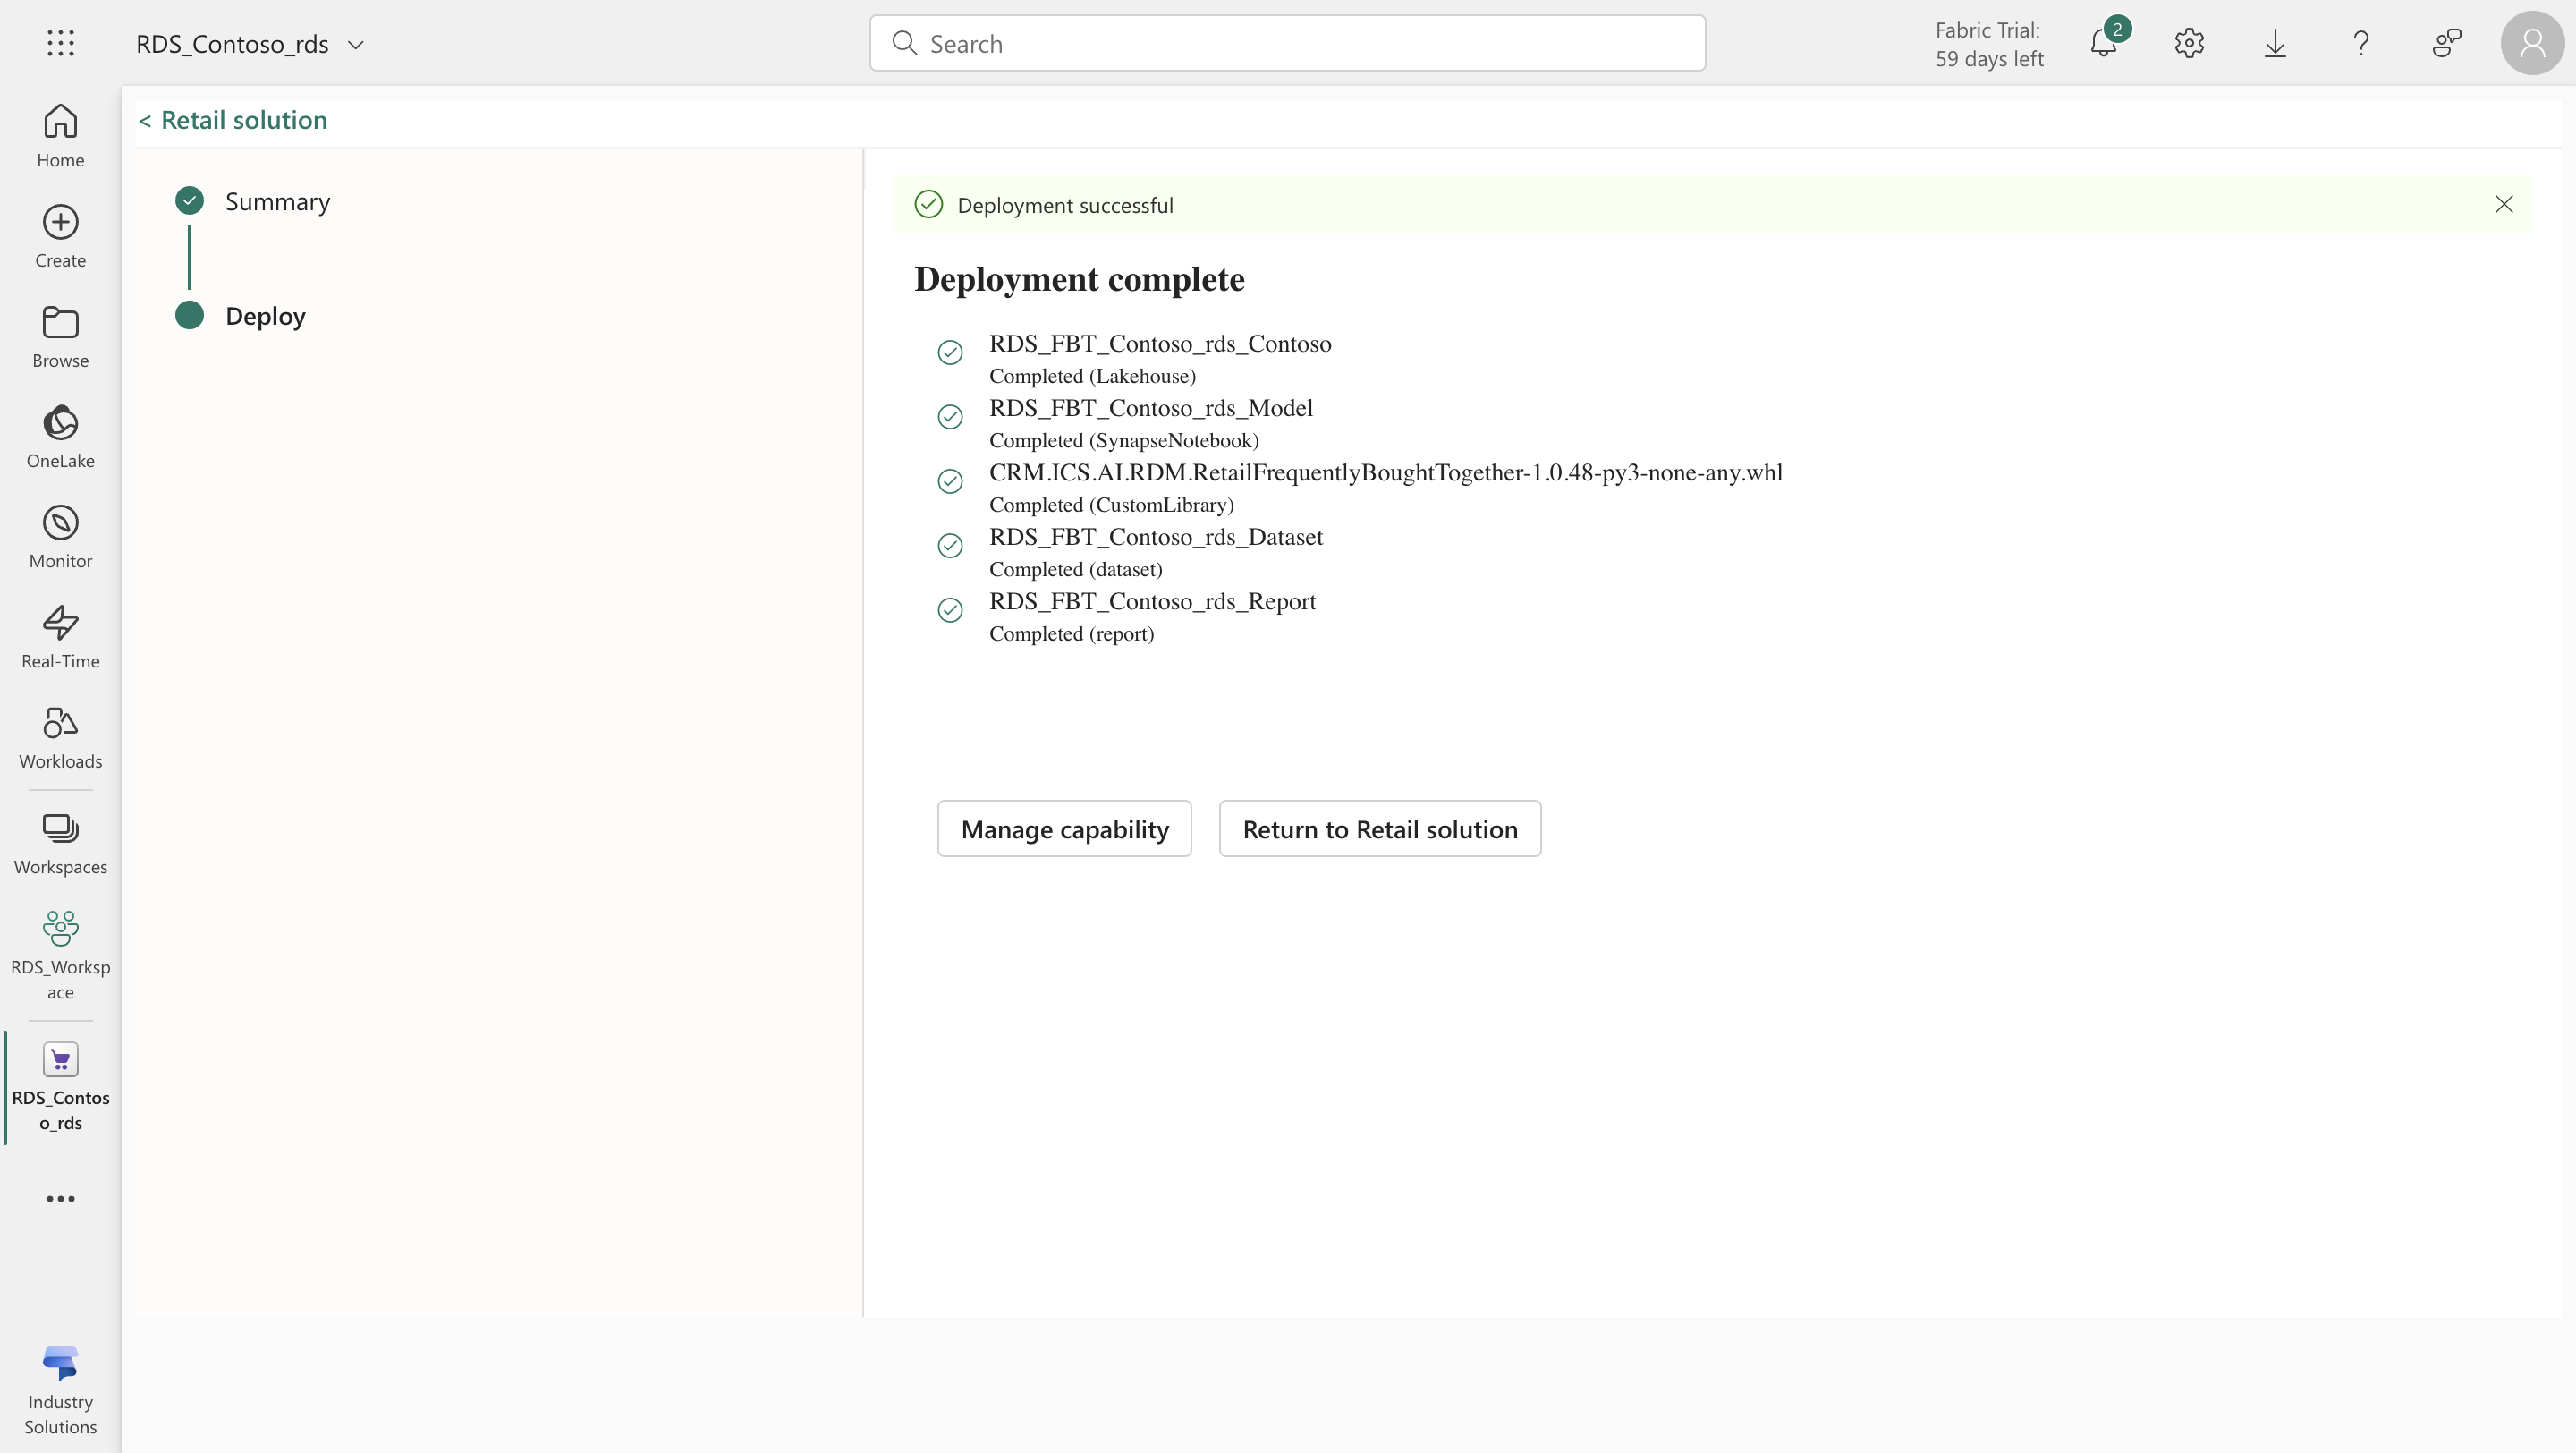Click the Completed (Lakehouse) status text
The image size is (2576, 1453).
tap(1092, 376)
